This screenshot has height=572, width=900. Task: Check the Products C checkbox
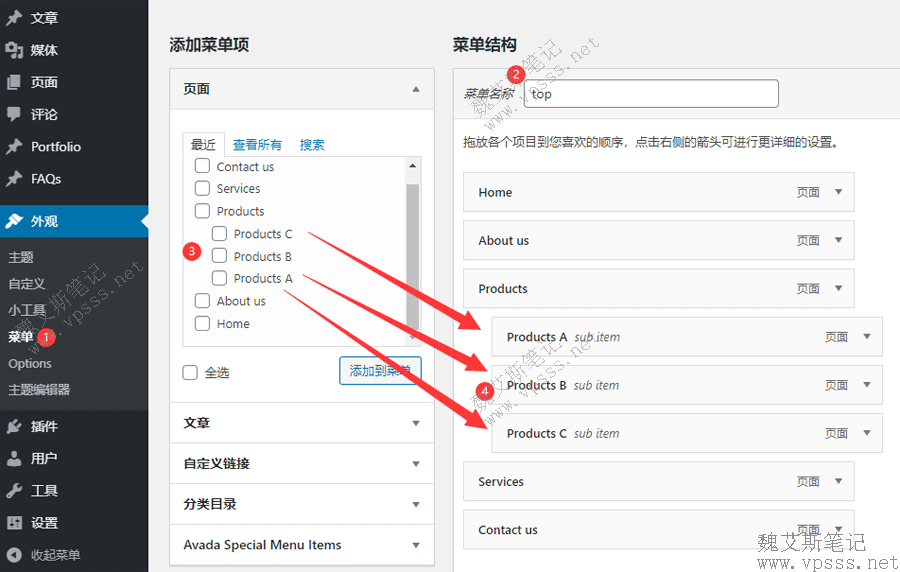click(x=219, y=234)
